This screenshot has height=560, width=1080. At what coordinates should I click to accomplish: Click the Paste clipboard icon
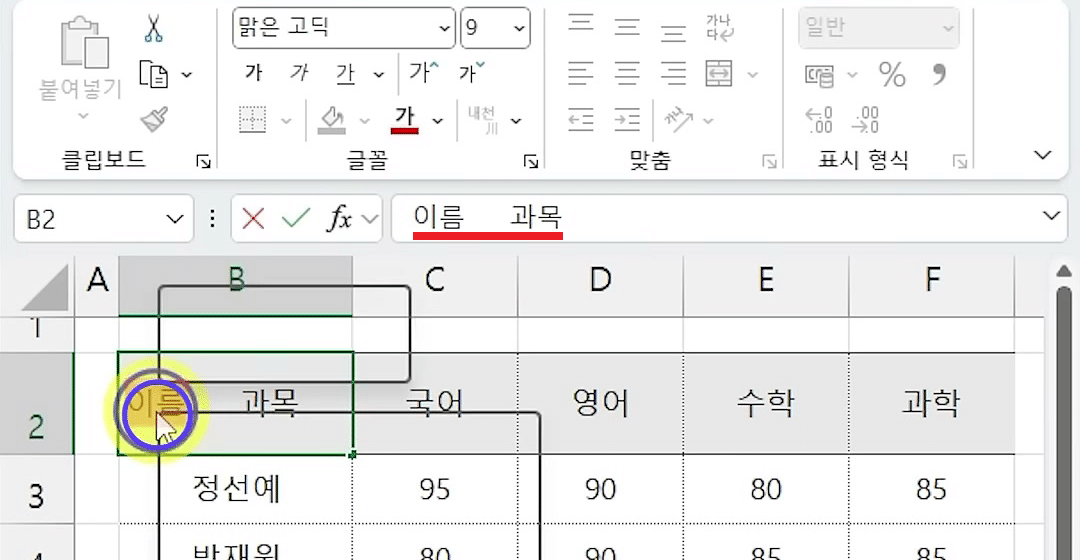click(x=84, y=43)
